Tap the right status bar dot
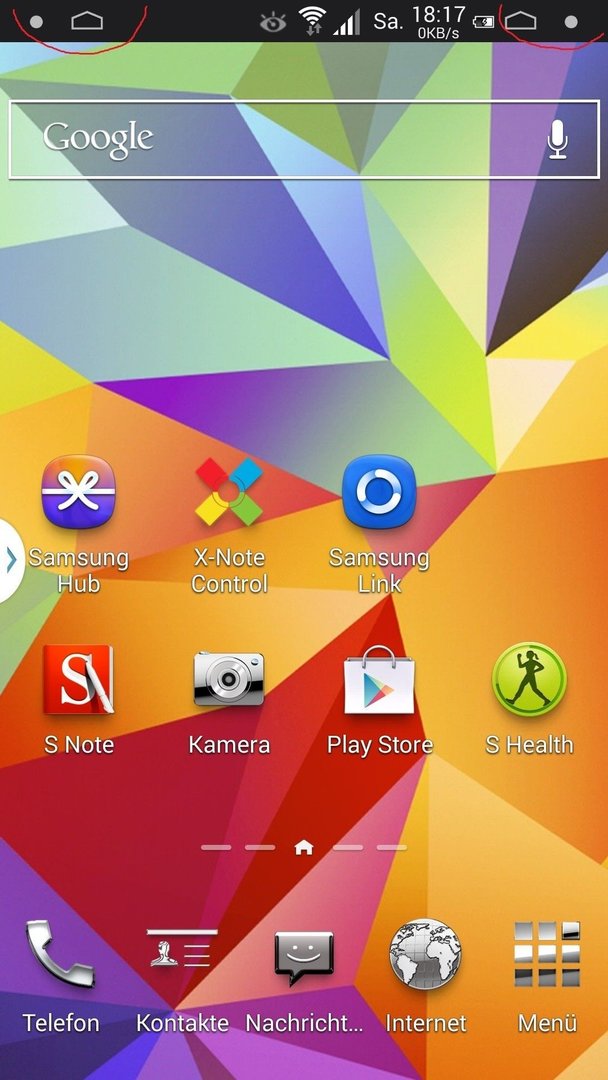 [571, 22]
